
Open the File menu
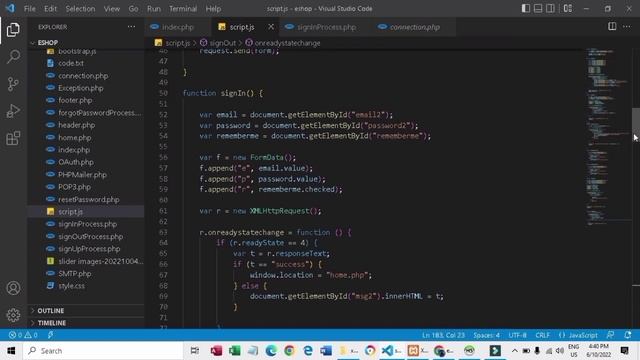(30, 9)
